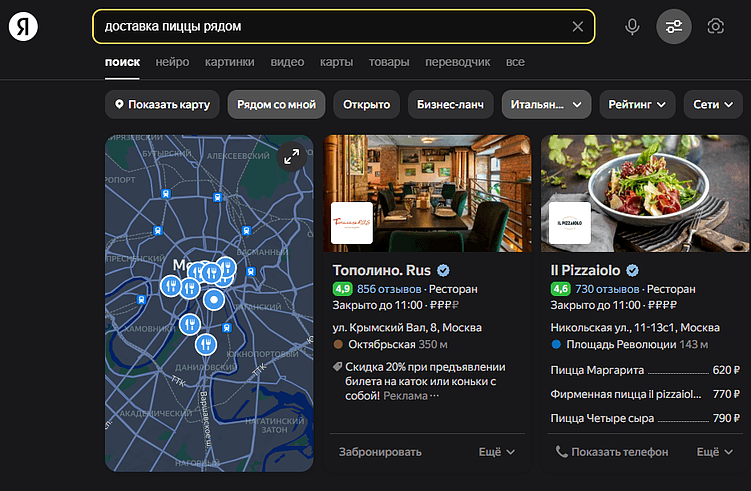Open the Рейтинг dropdown filter
The image size is (751, 491).
[x=637, y=104]
